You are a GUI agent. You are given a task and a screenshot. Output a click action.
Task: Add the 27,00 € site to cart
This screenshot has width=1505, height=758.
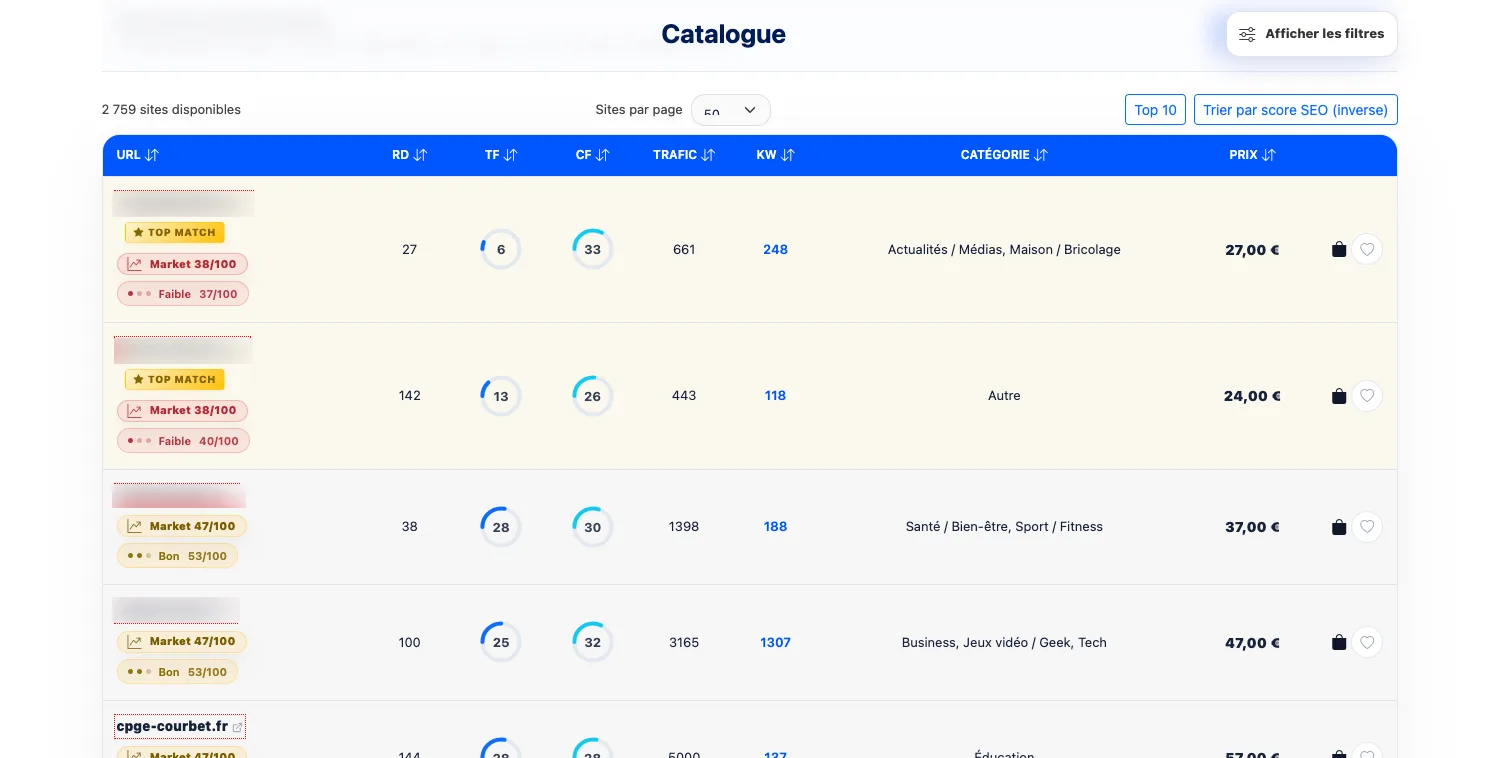click(x=1339, y=250)
